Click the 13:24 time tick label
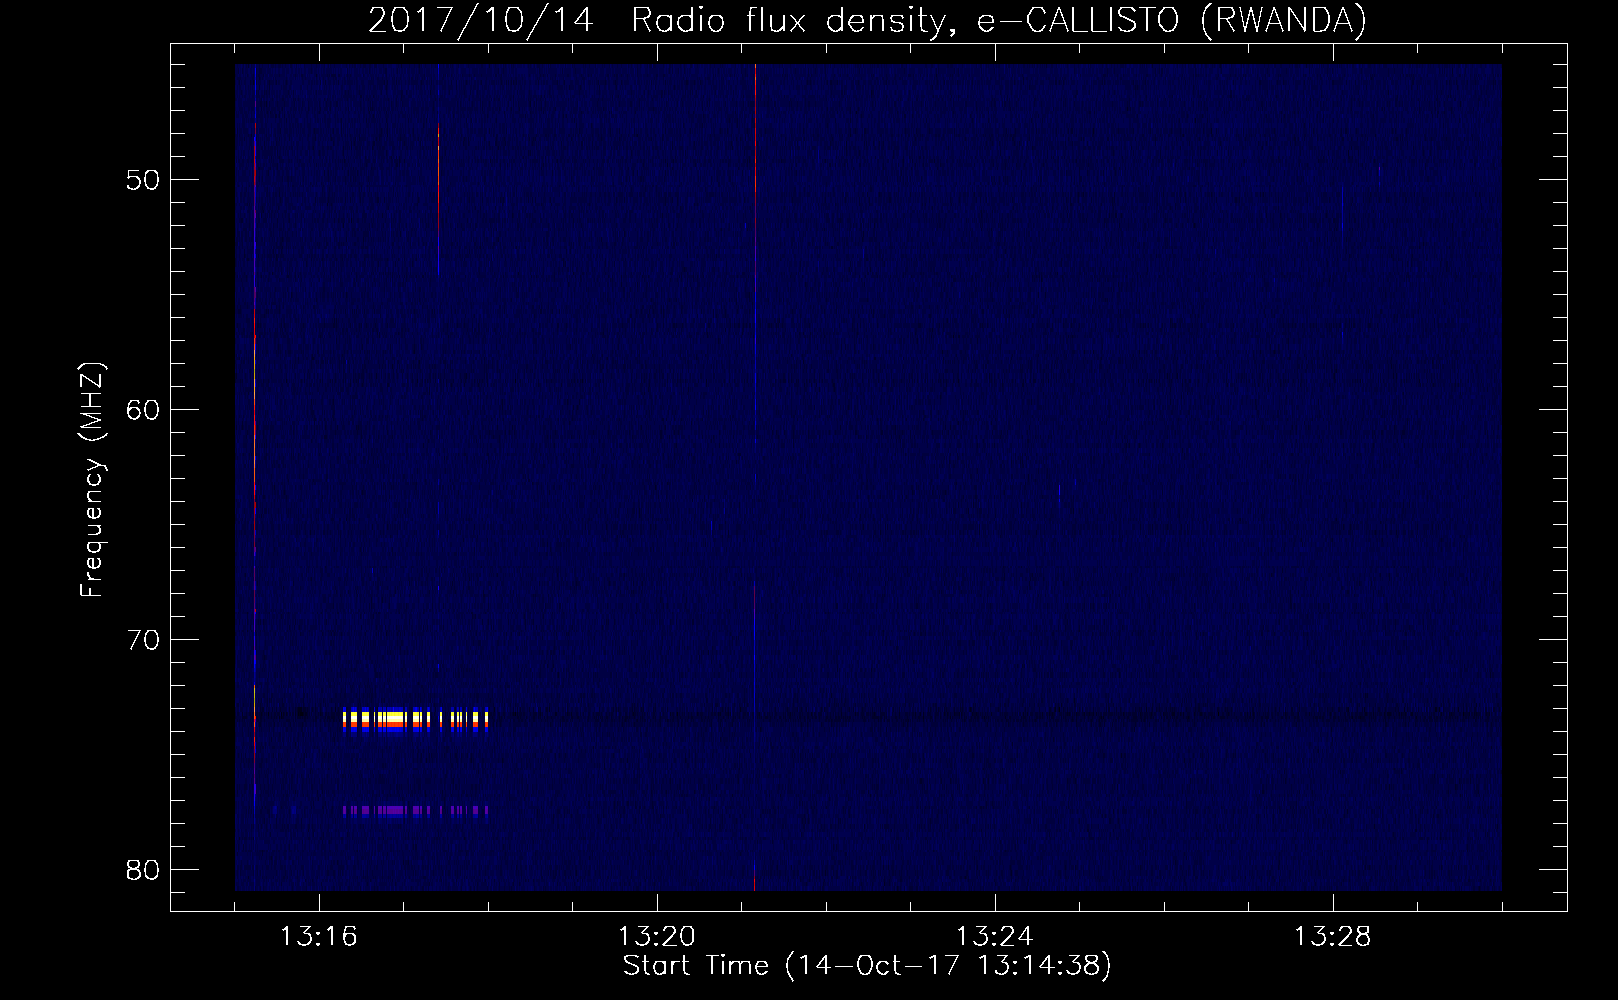Screen dimensions: 1618x1000 [995, 937]
